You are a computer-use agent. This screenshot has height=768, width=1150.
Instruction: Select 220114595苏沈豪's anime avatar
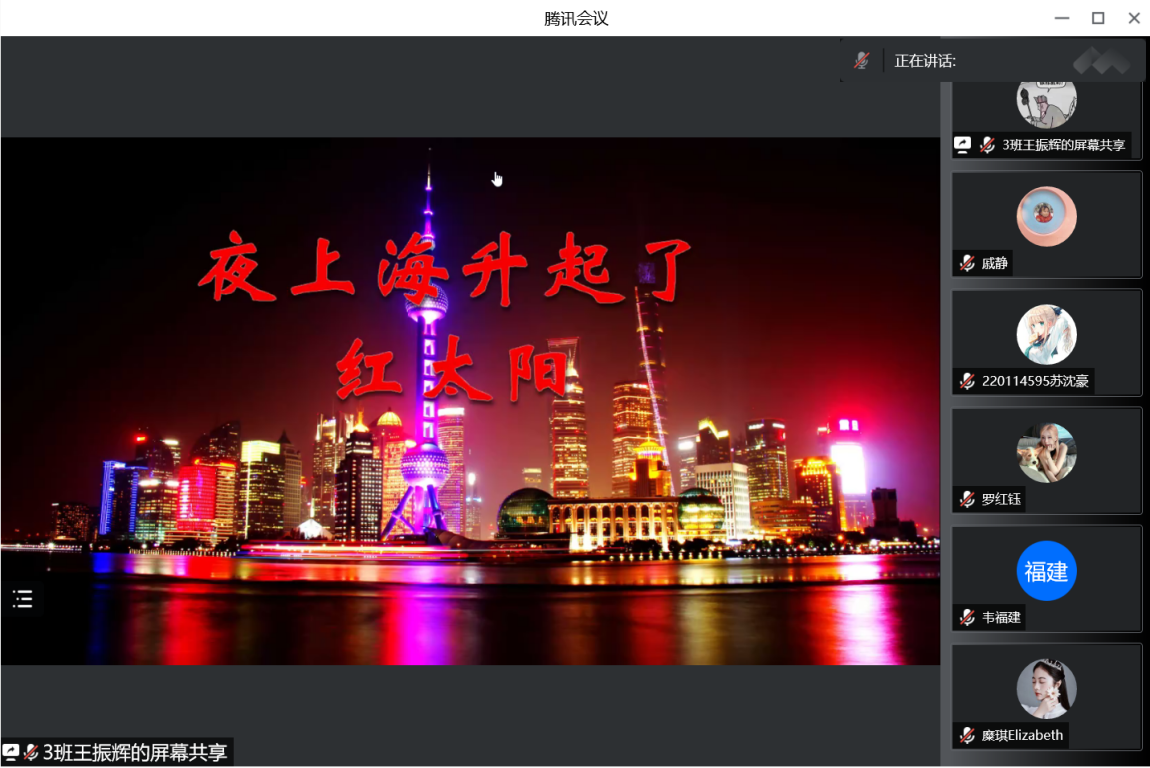click(x=1046, y=335)
